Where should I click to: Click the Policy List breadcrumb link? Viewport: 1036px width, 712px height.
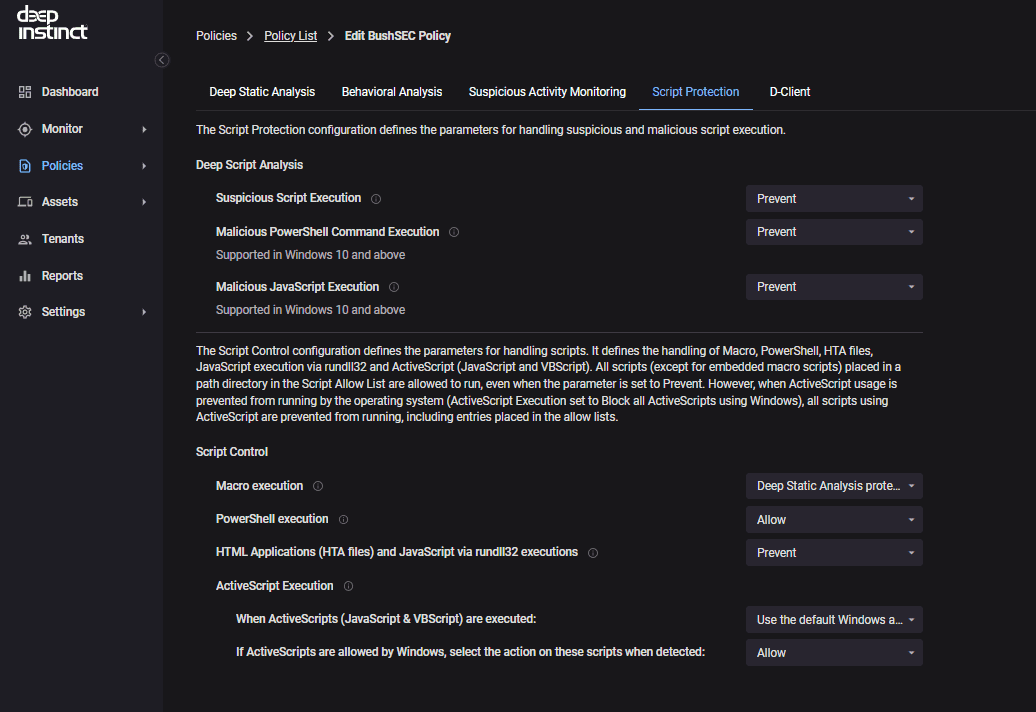coord(291,36)
